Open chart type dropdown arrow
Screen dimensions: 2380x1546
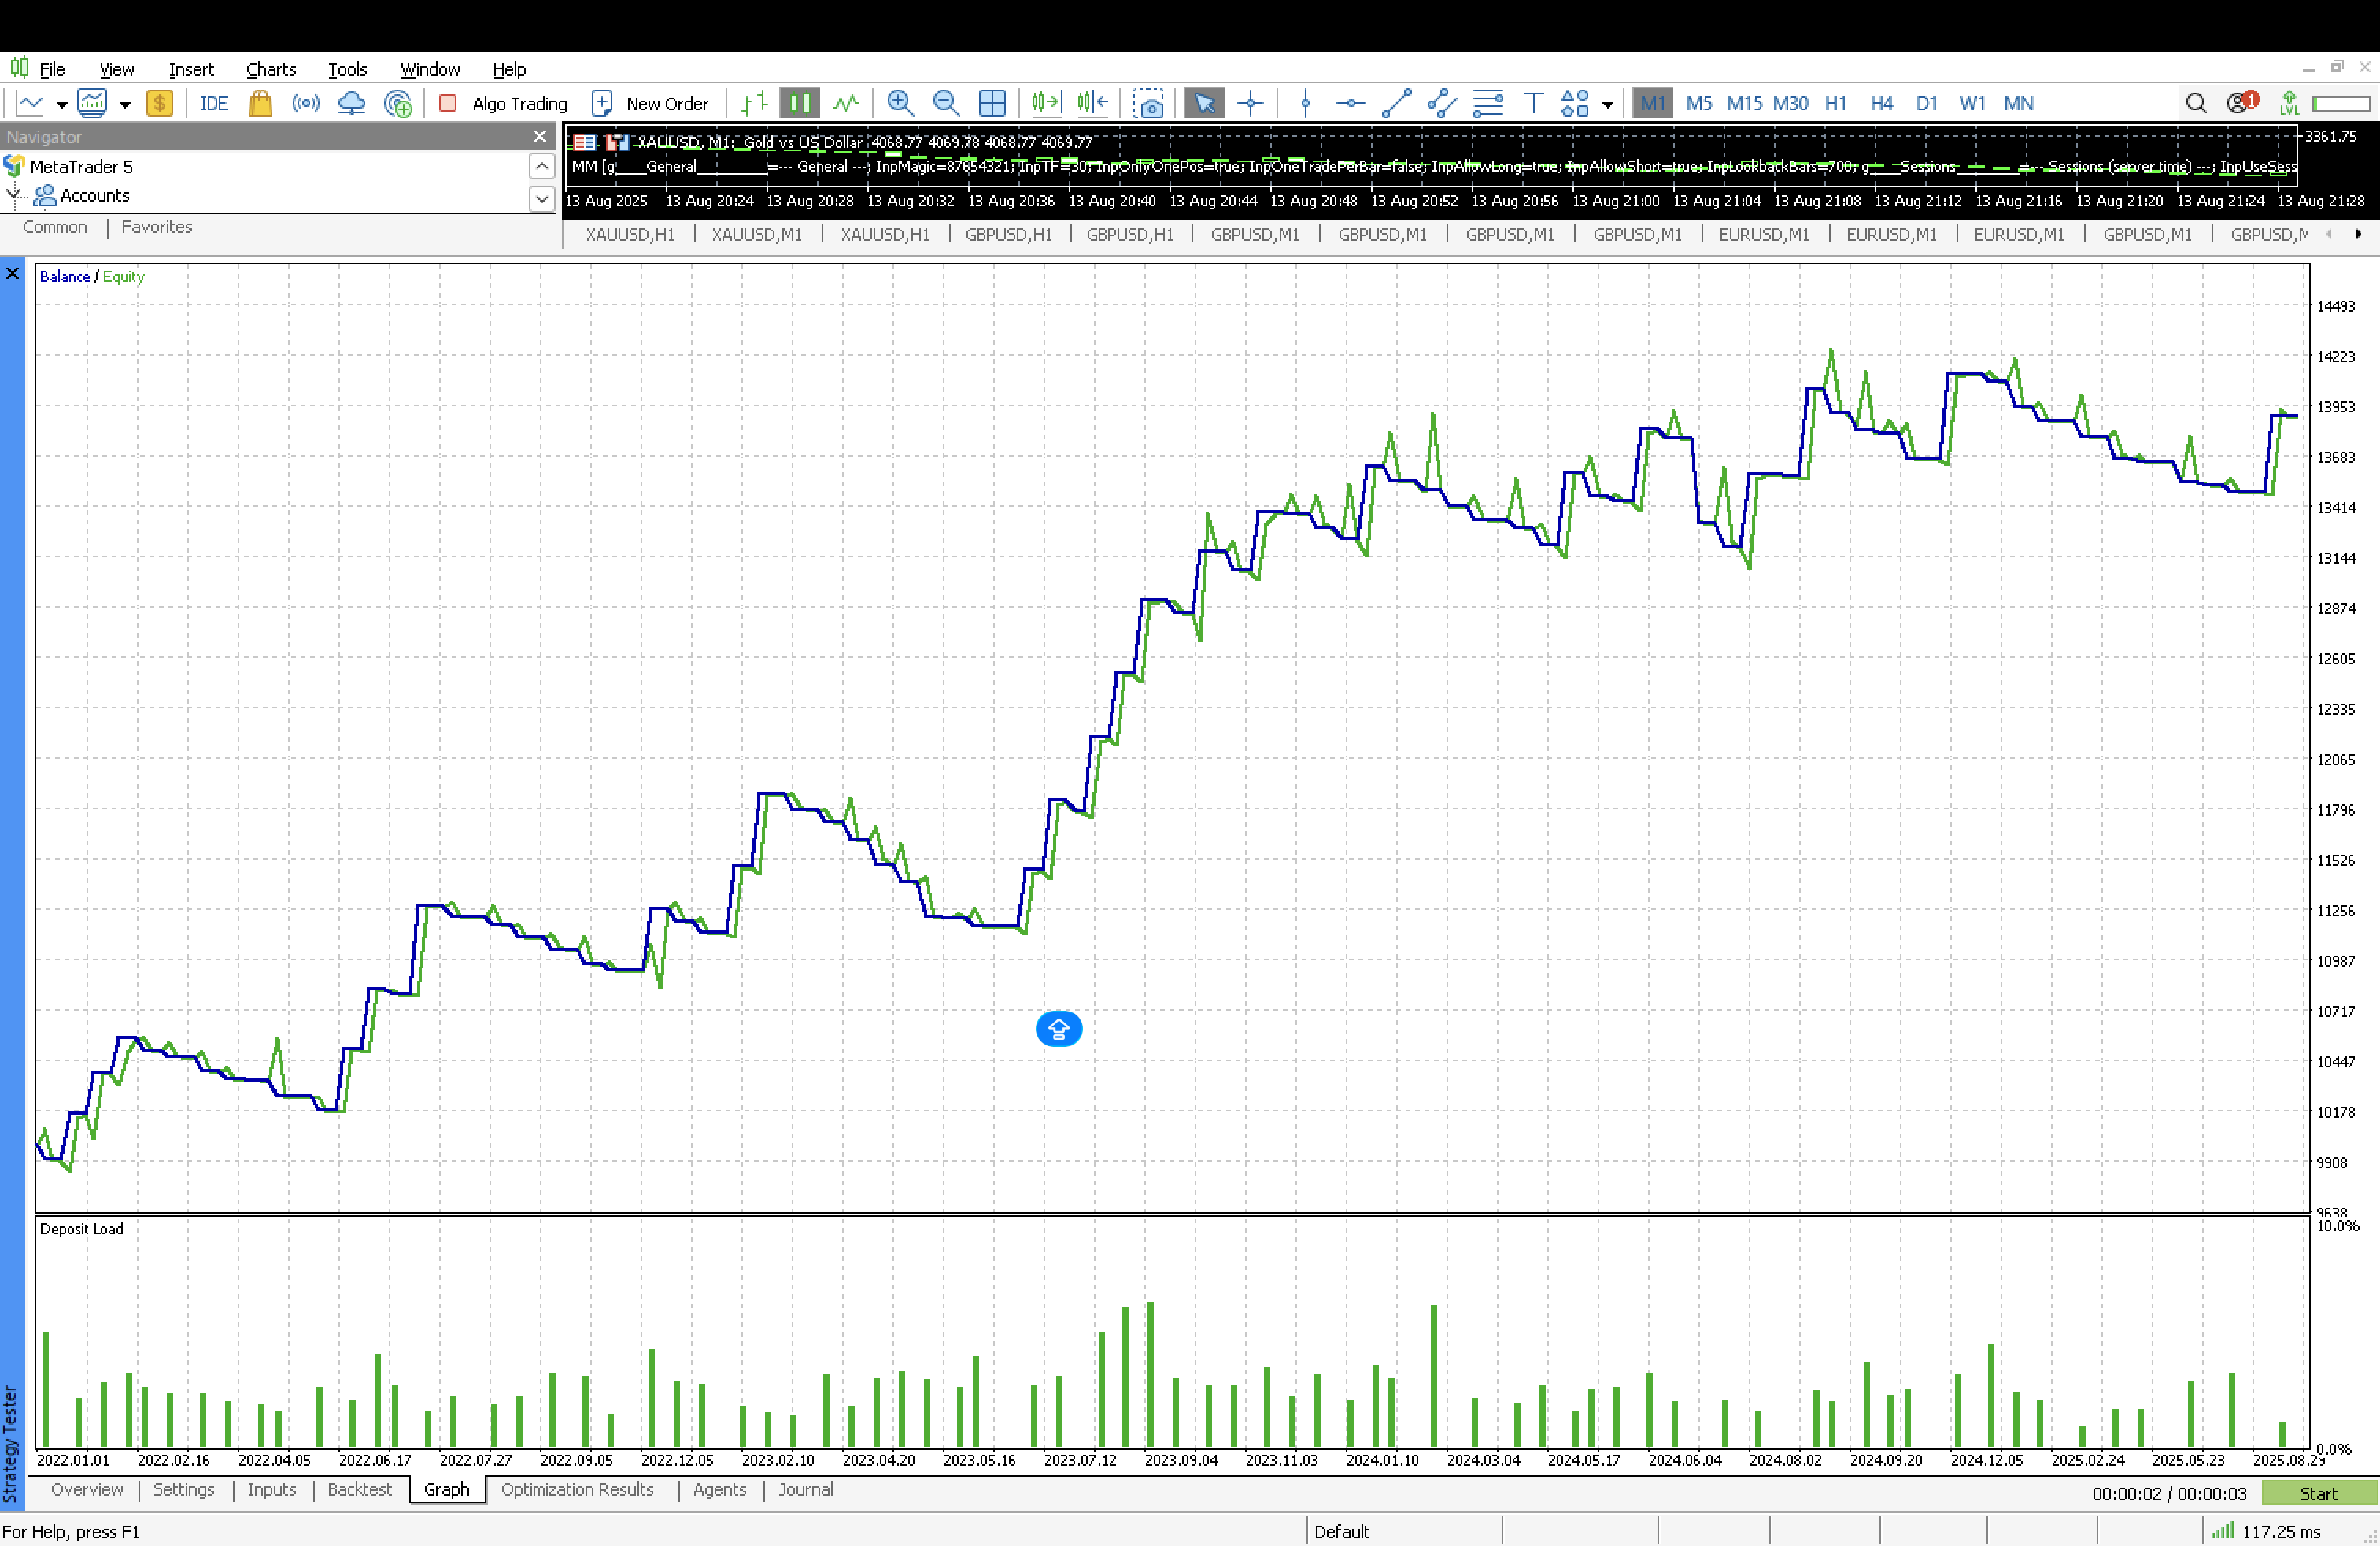[x=61, y=104]
